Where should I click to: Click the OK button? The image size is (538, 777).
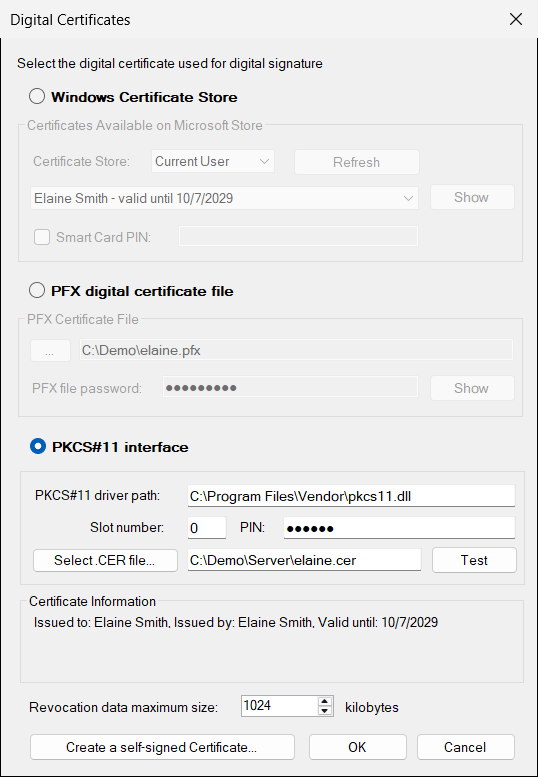(x=357, y=747)
